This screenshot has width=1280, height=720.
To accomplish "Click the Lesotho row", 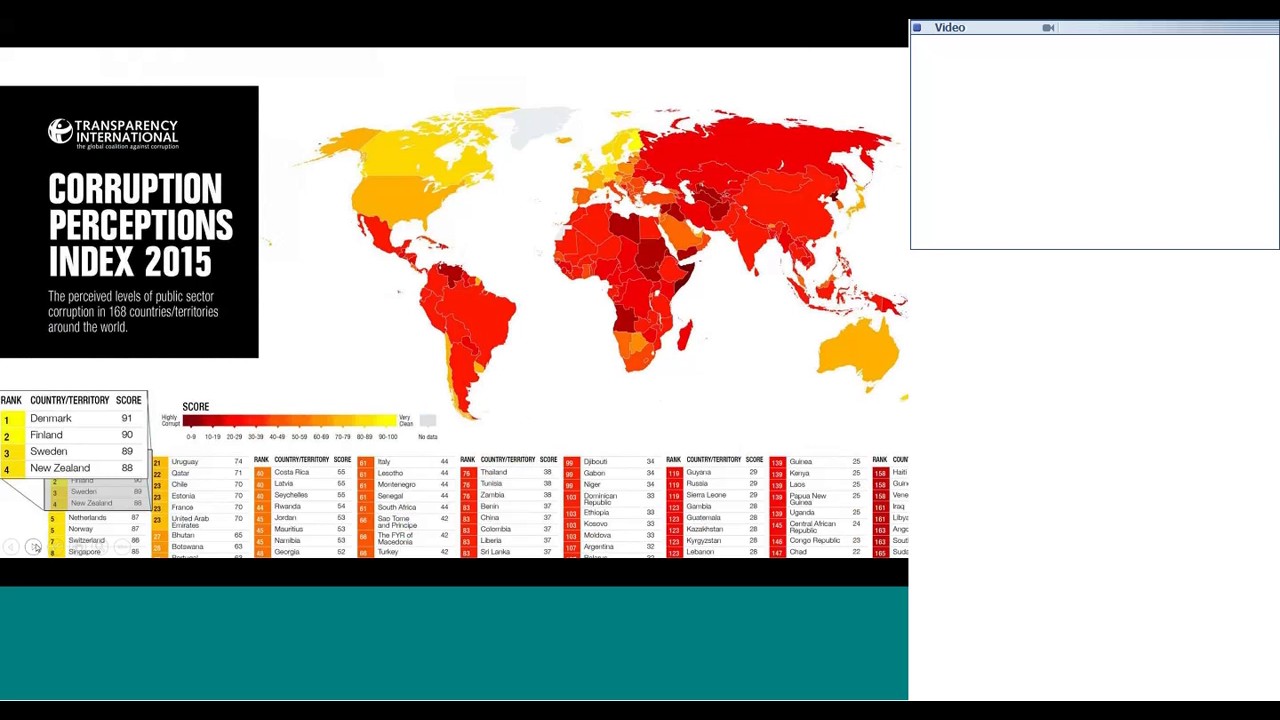I will [405, 473].
